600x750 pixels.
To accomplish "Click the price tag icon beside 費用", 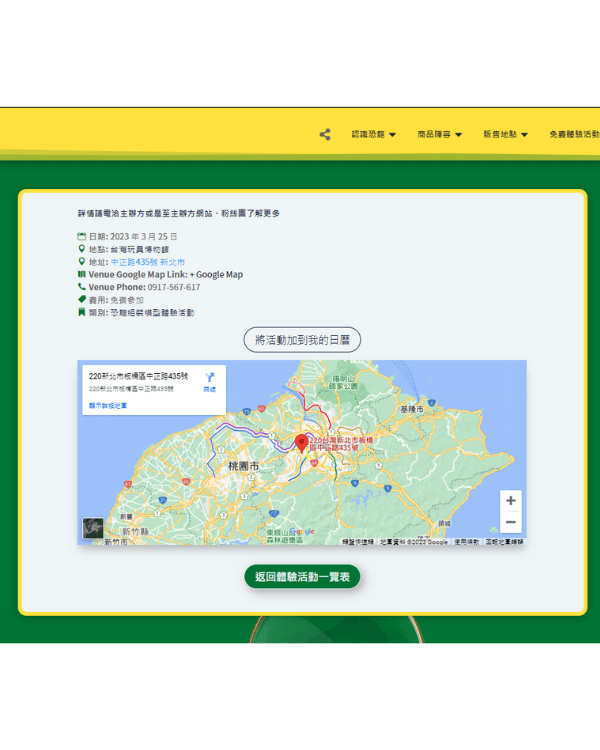I will pyautogui.click(x=82, y=299).
